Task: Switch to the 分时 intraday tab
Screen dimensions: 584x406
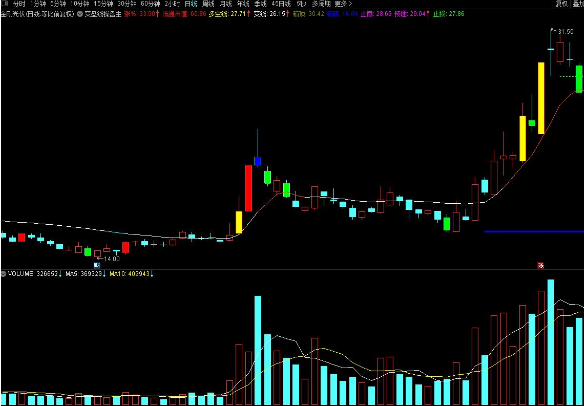Action: (x=19, y=4)
